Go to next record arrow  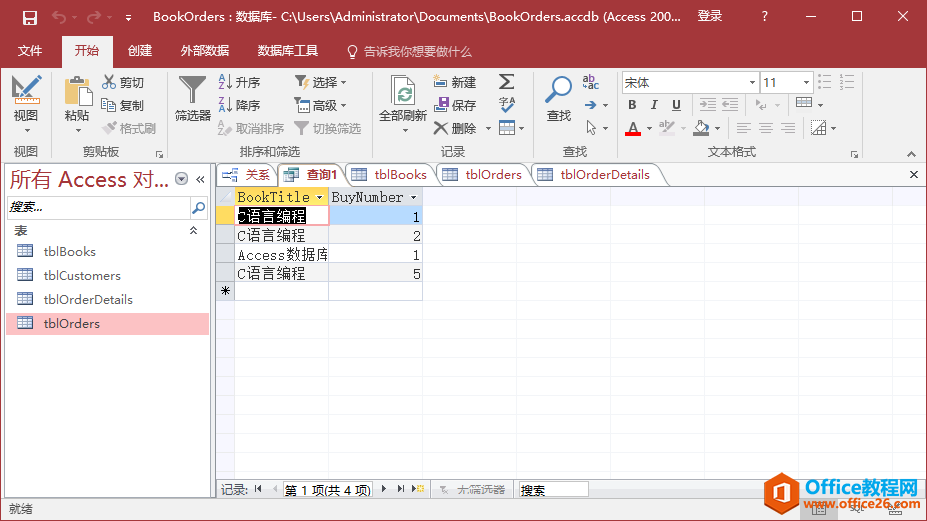point(384,489)
